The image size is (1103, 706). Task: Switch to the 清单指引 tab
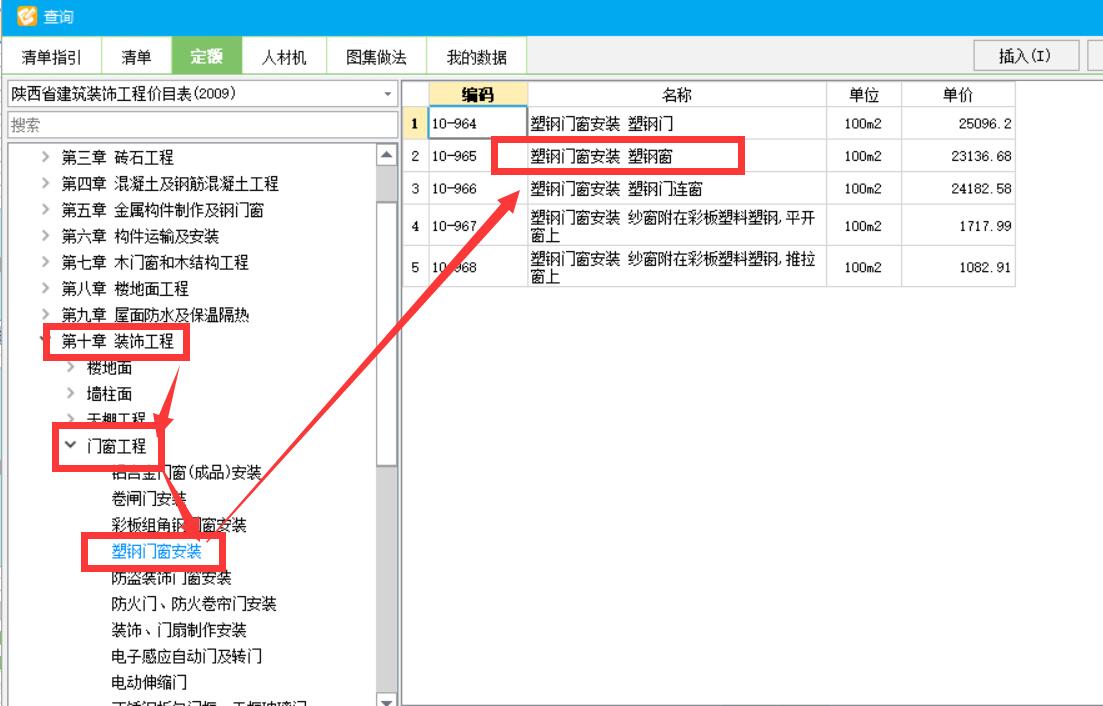pos(51,56)
